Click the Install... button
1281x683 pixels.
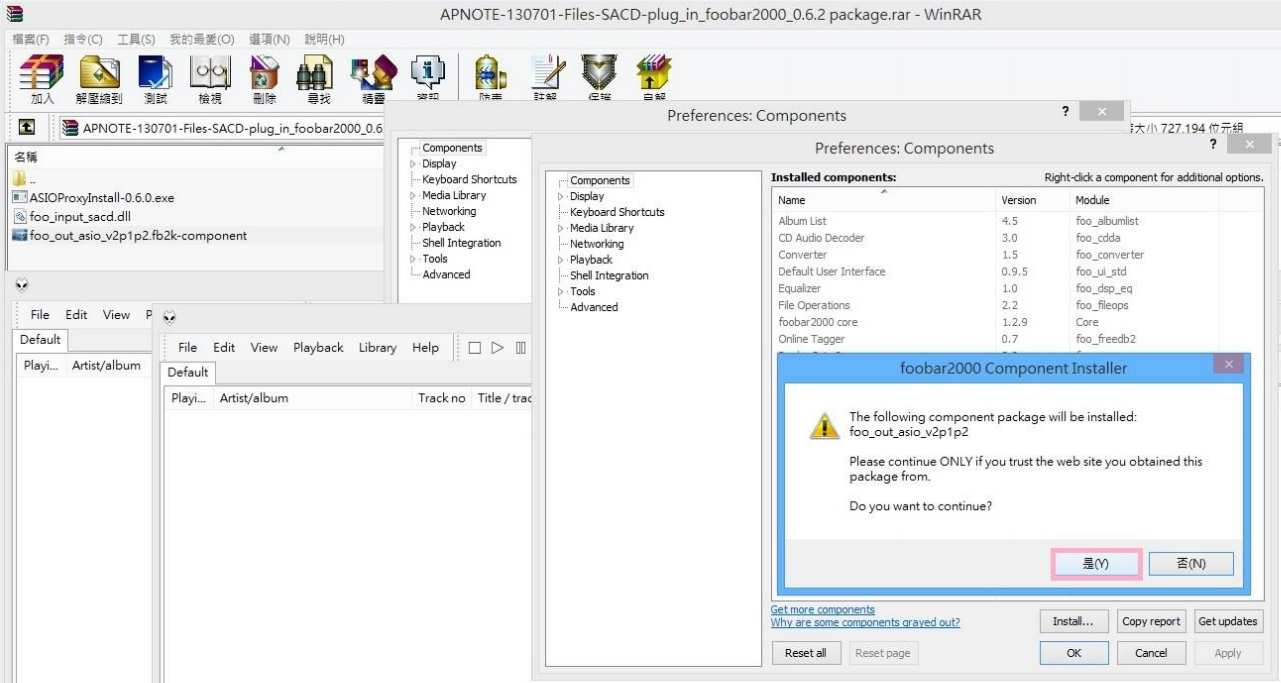click(1073, 621)
